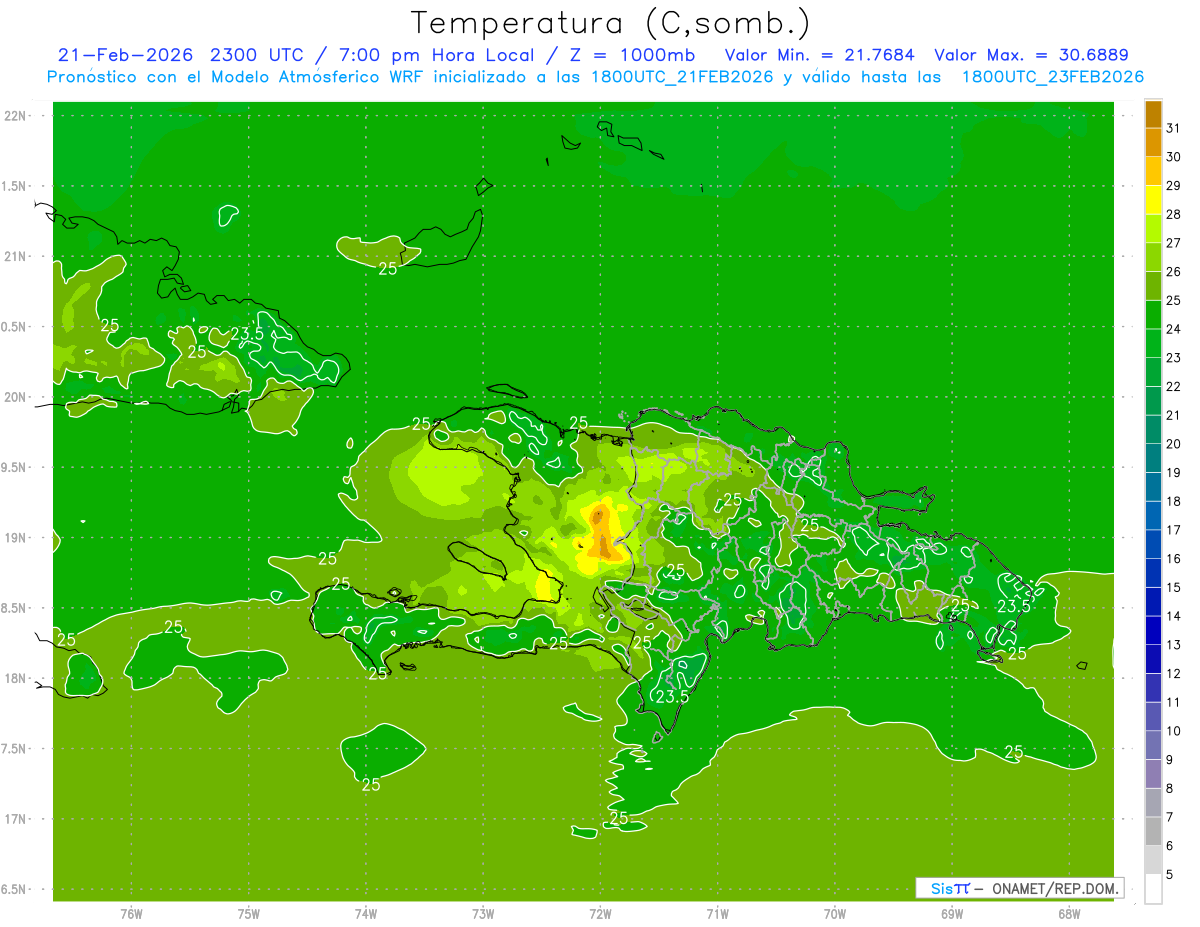The image size is (1200, 927).
Task: Click the colorbar tick label "30"
Action: pyautogui.click(x=1174, y=157)
